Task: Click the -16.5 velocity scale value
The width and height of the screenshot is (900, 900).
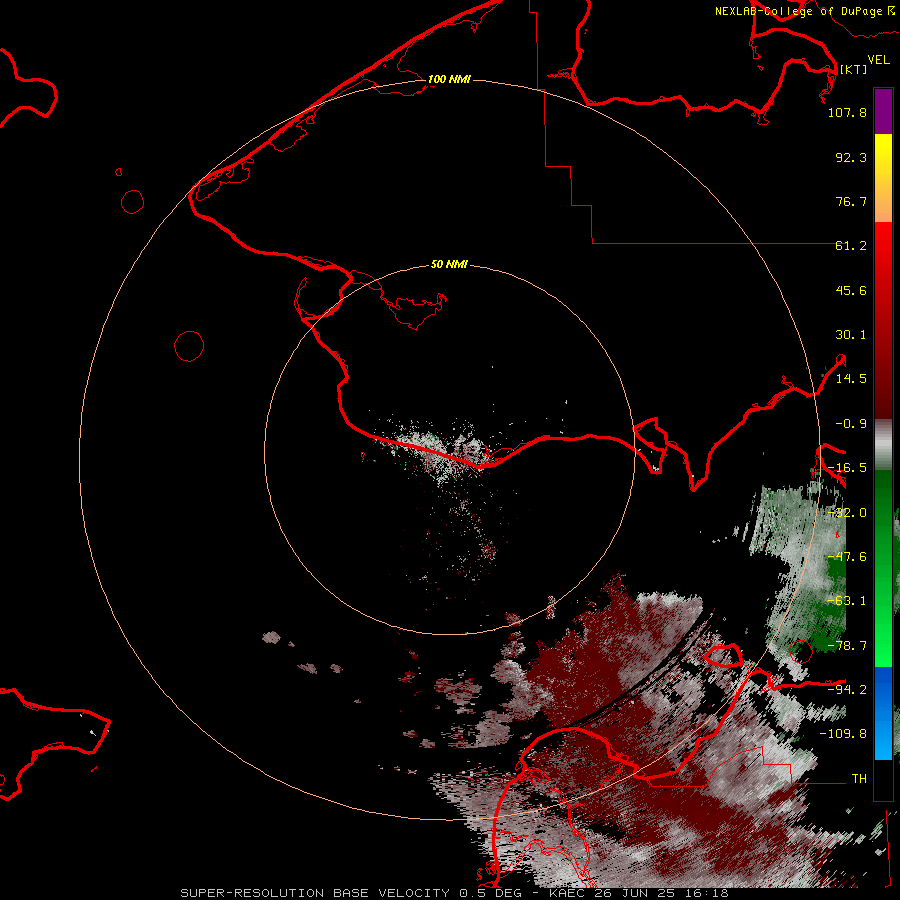Action: pyautogui.click(x=847, y=468)
